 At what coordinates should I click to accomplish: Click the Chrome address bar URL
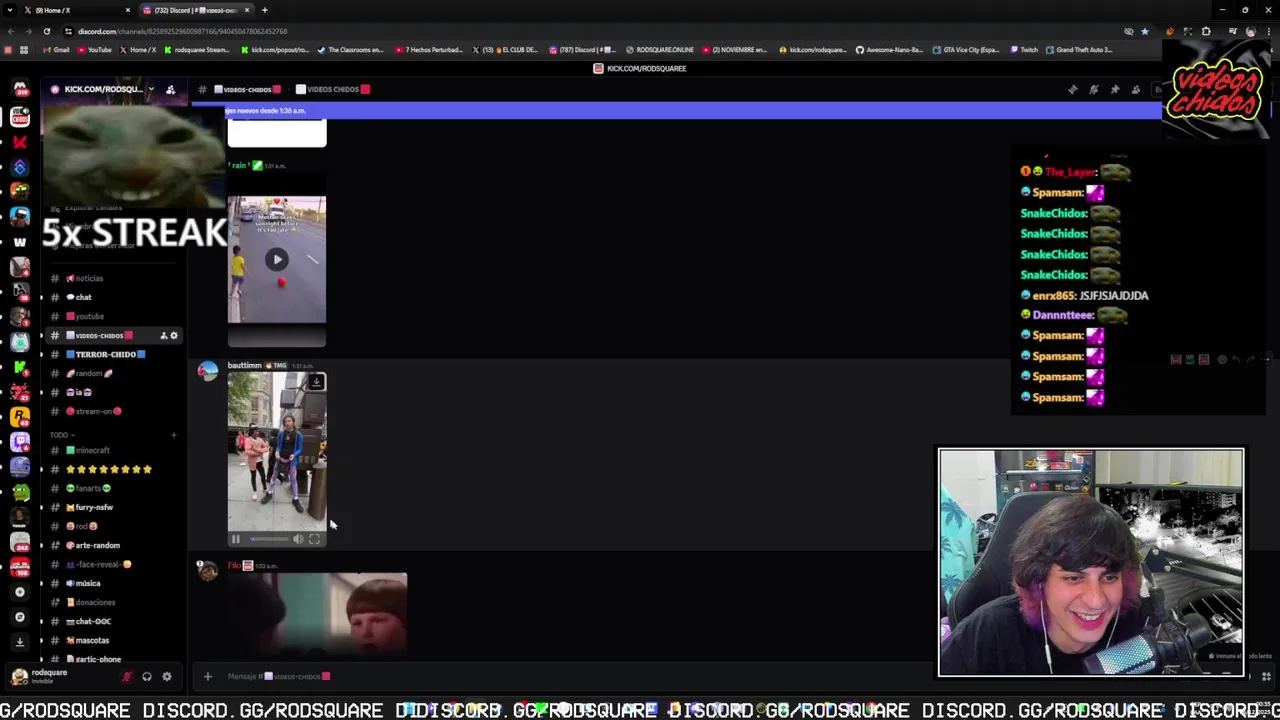(183, 31)
